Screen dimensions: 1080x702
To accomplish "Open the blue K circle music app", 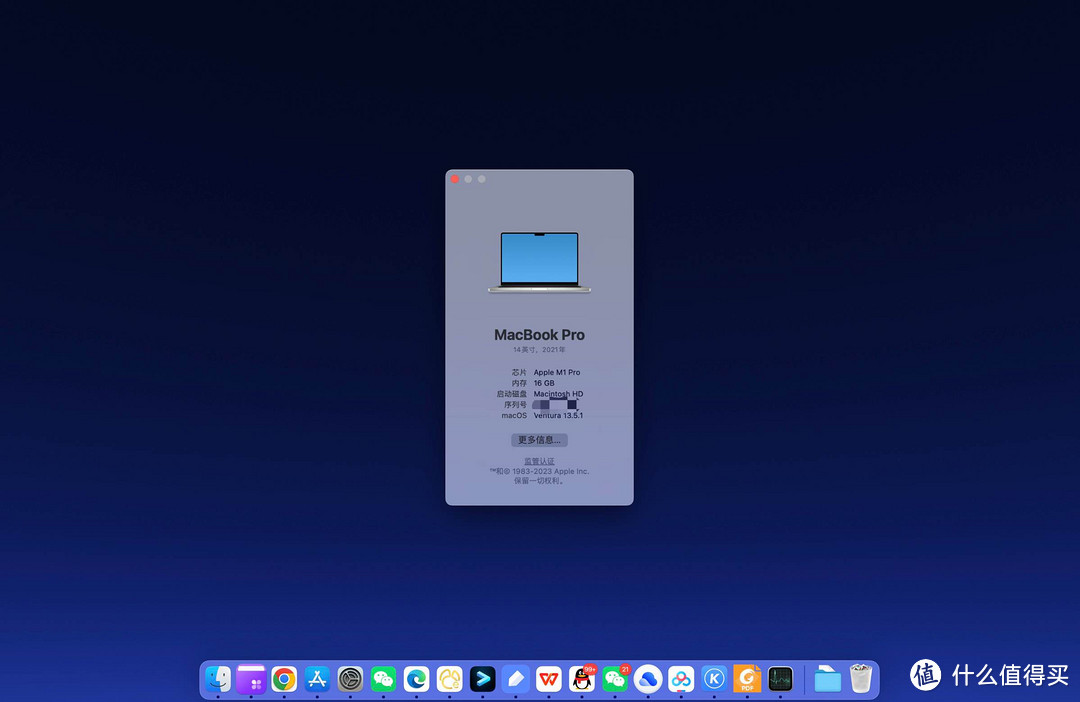I will click(714, 679).
